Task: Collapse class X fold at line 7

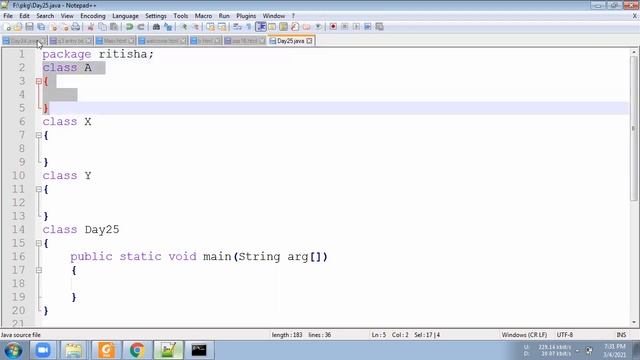Action: [39, 135]
